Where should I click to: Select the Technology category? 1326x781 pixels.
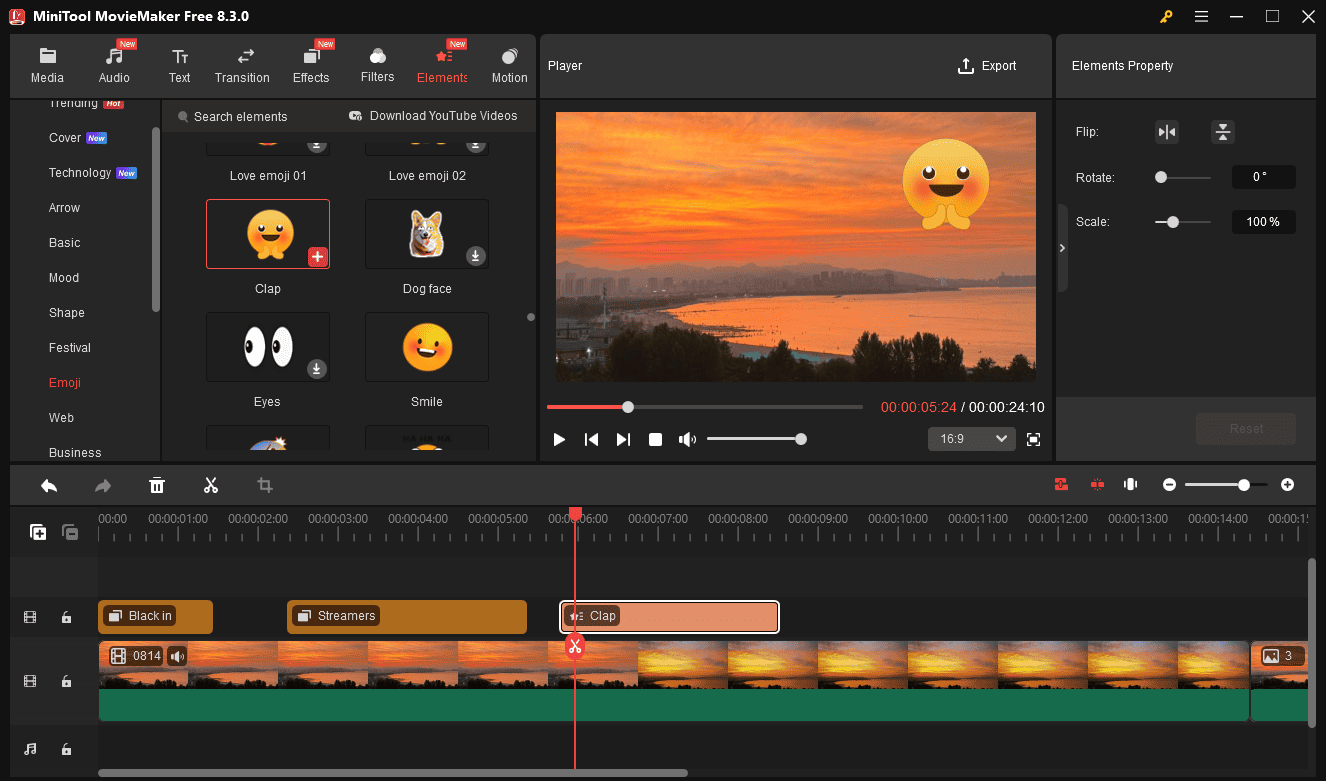point(80,173)
